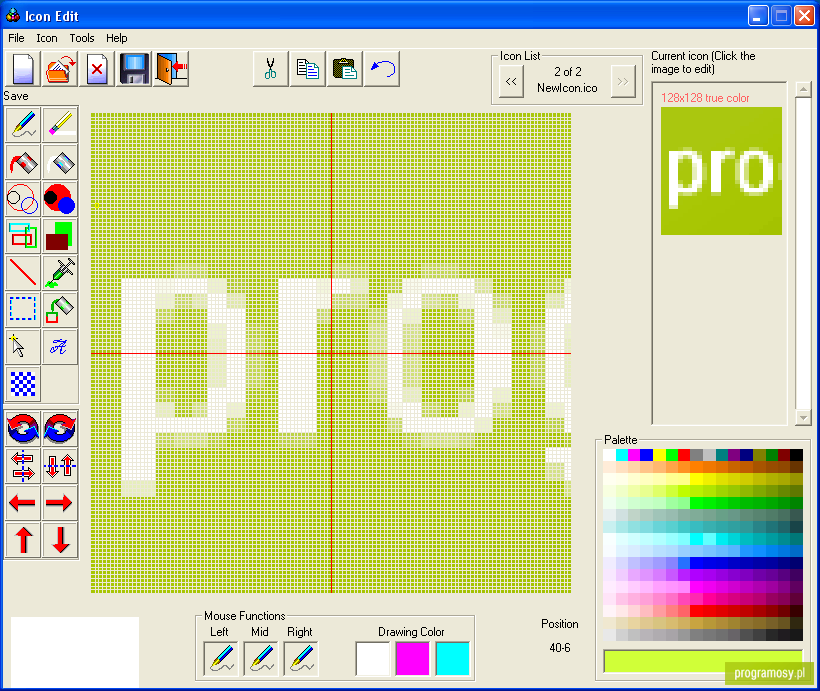This screenshot has width=820, height=691.
Task: Open the Icon menu
Action: [x=47, y=38]
